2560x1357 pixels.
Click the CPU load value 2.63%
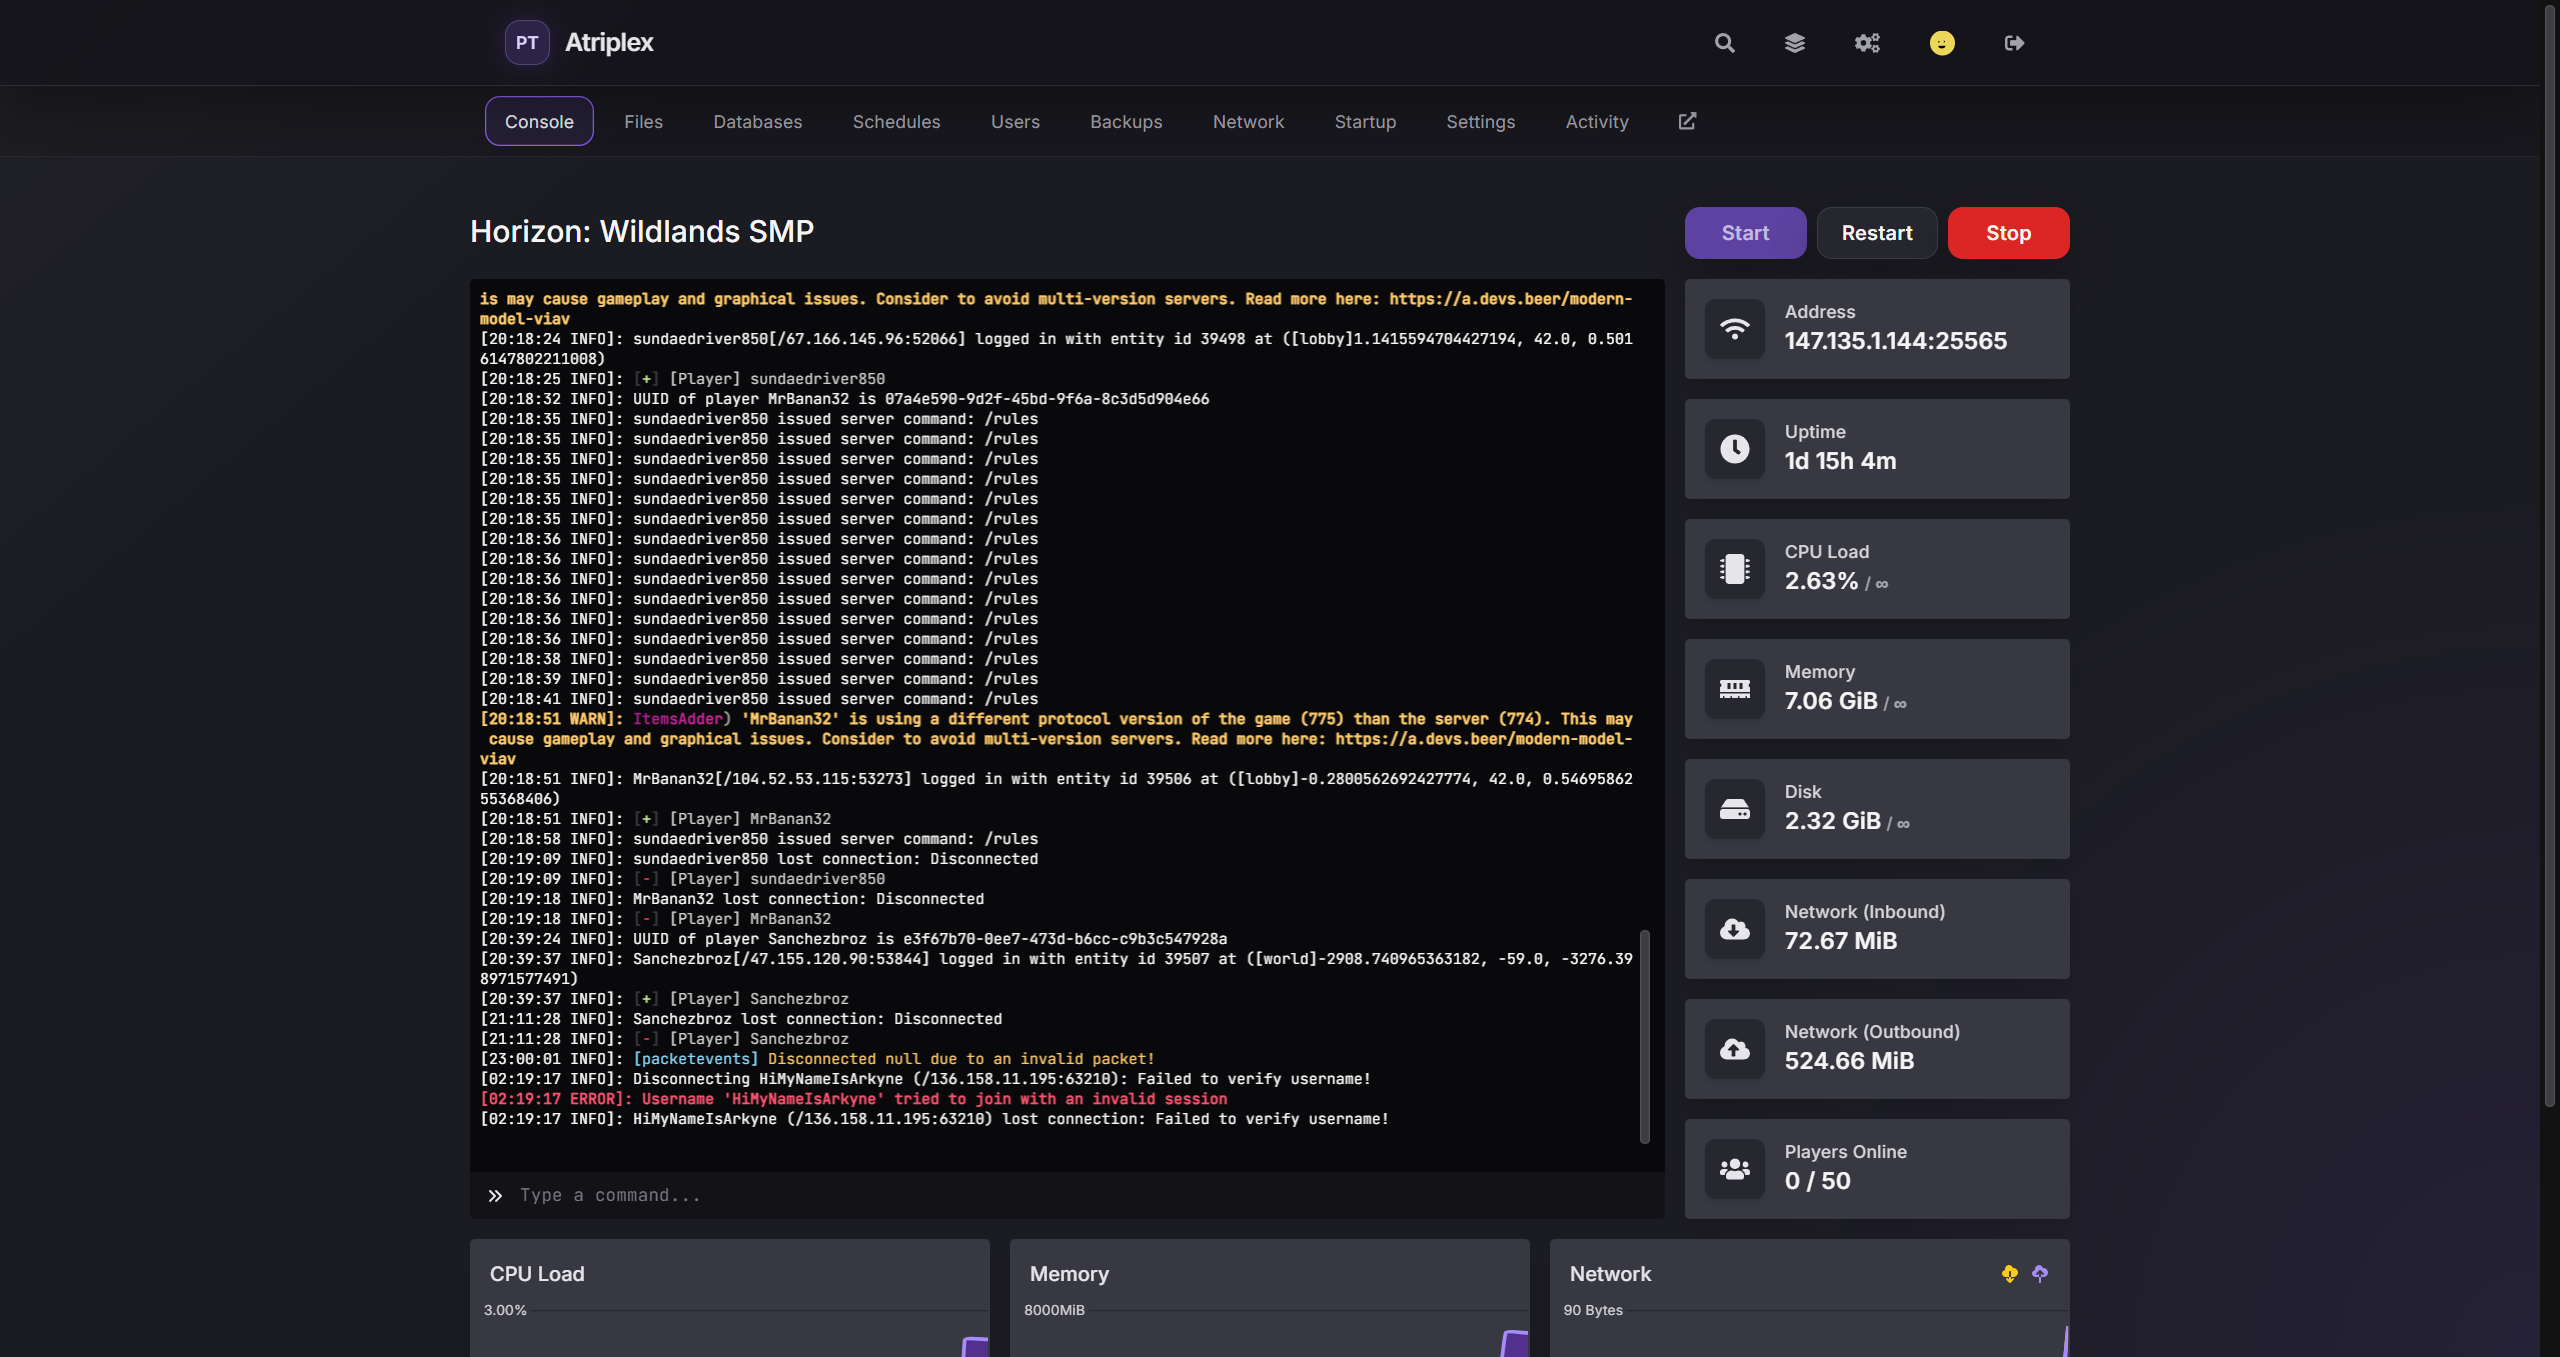pos(1821,581)
